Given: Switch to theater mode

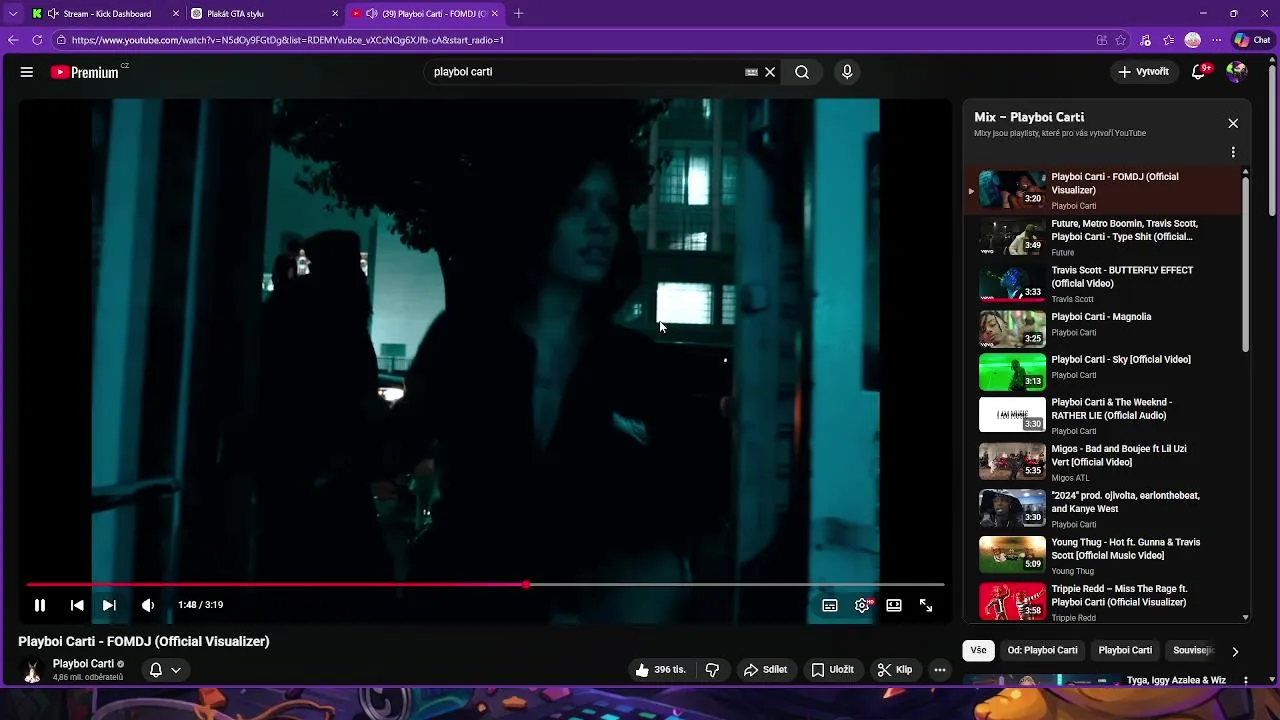Looking at the screenshot, I should [894, 605].
